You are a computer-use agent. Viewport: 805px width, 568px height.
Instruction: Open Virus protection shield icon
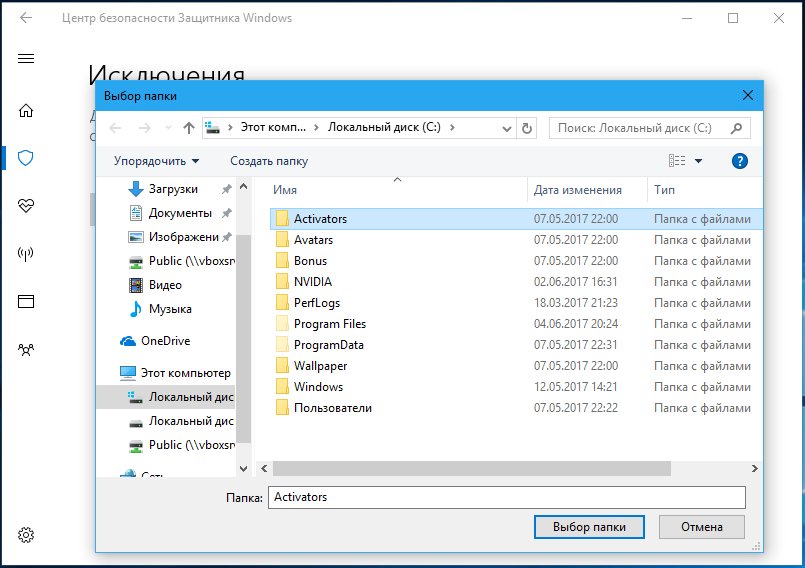[26, 158]
